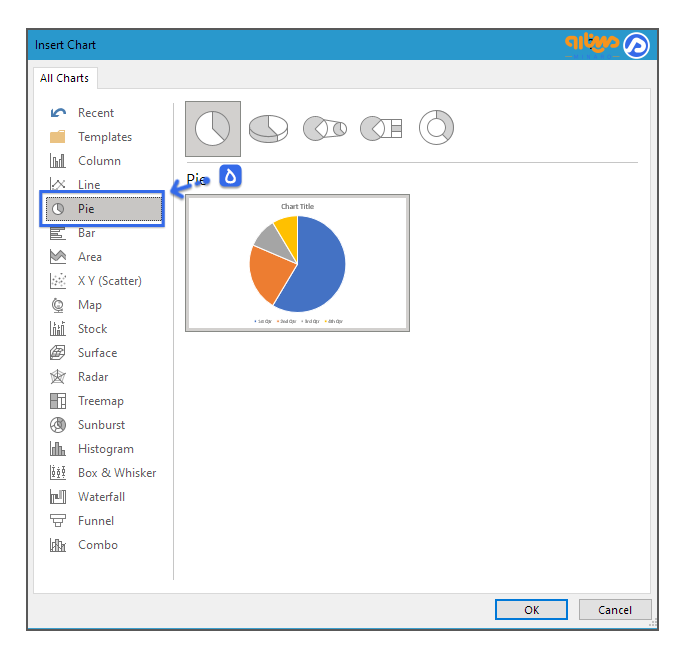Choose the Bar chart type label
The image size is (683, 648).
tap(87, 233)
